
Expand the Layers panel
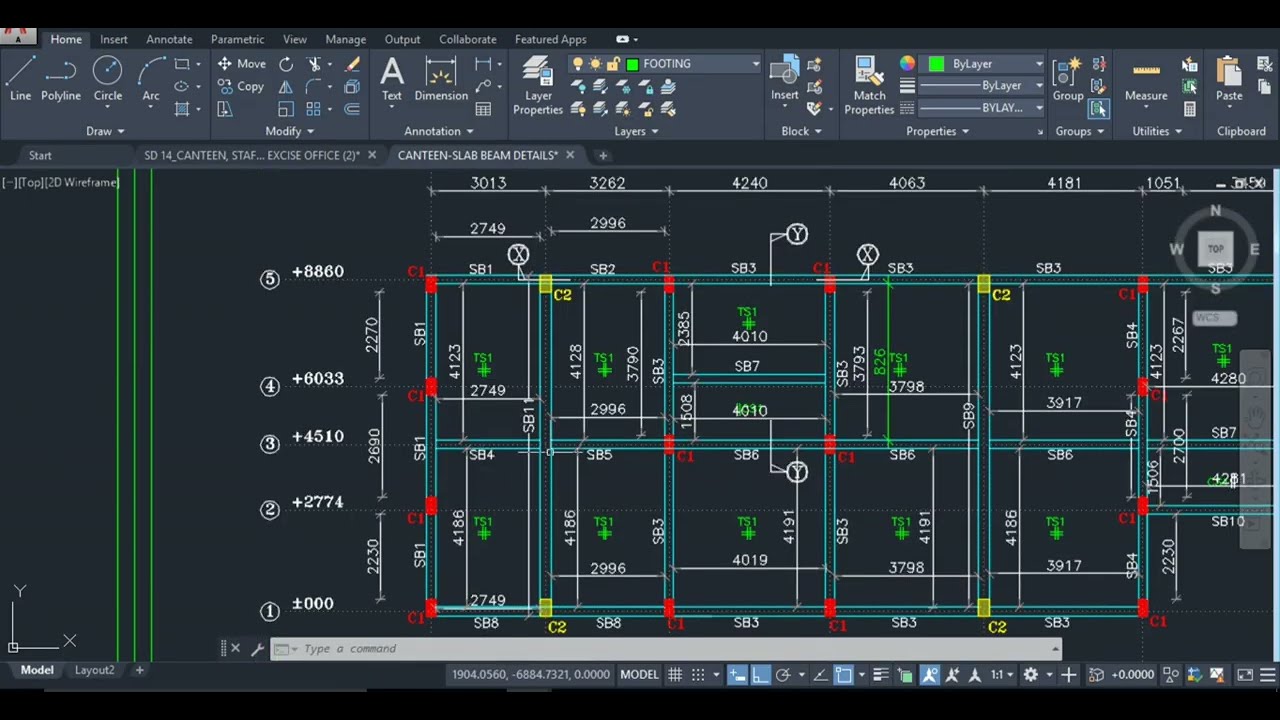pos(636,131)
